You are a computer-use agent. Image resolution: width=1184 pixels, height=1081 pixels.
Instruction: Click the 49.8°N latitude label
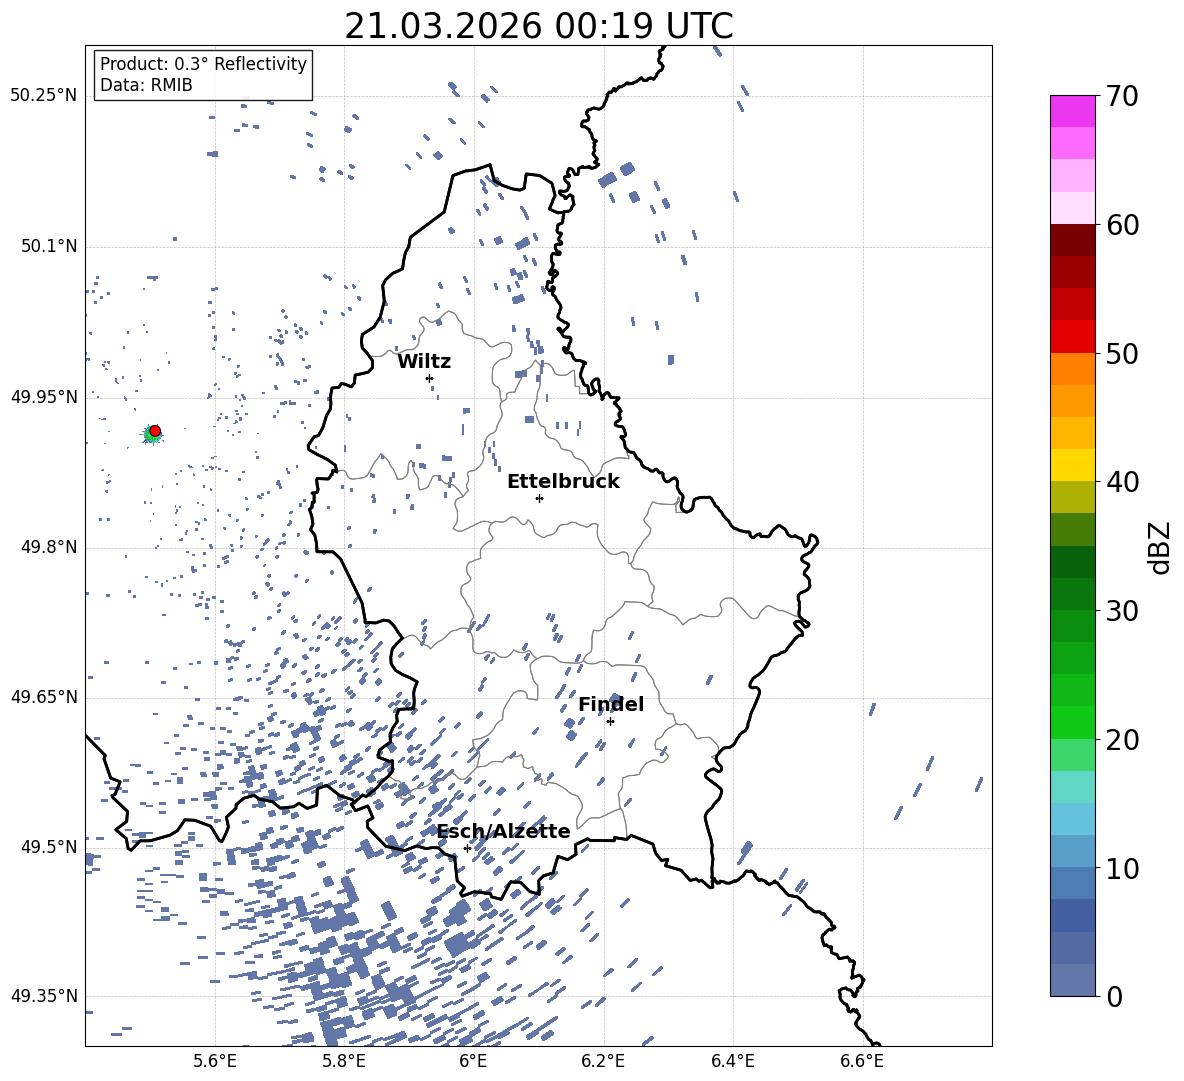49,547
